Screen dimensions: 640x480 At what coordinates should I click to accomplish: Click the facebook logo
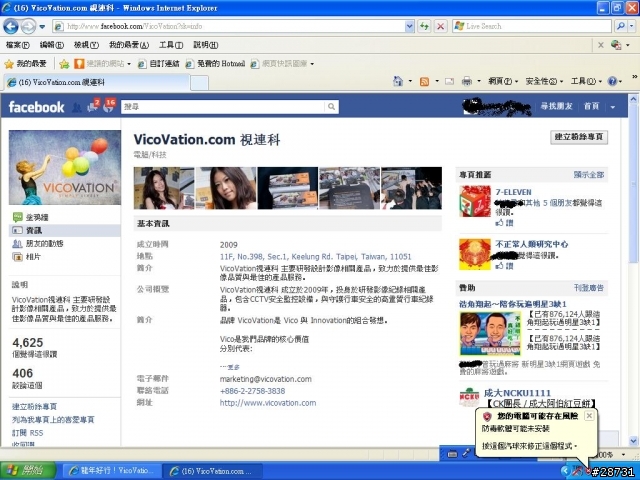36,107
